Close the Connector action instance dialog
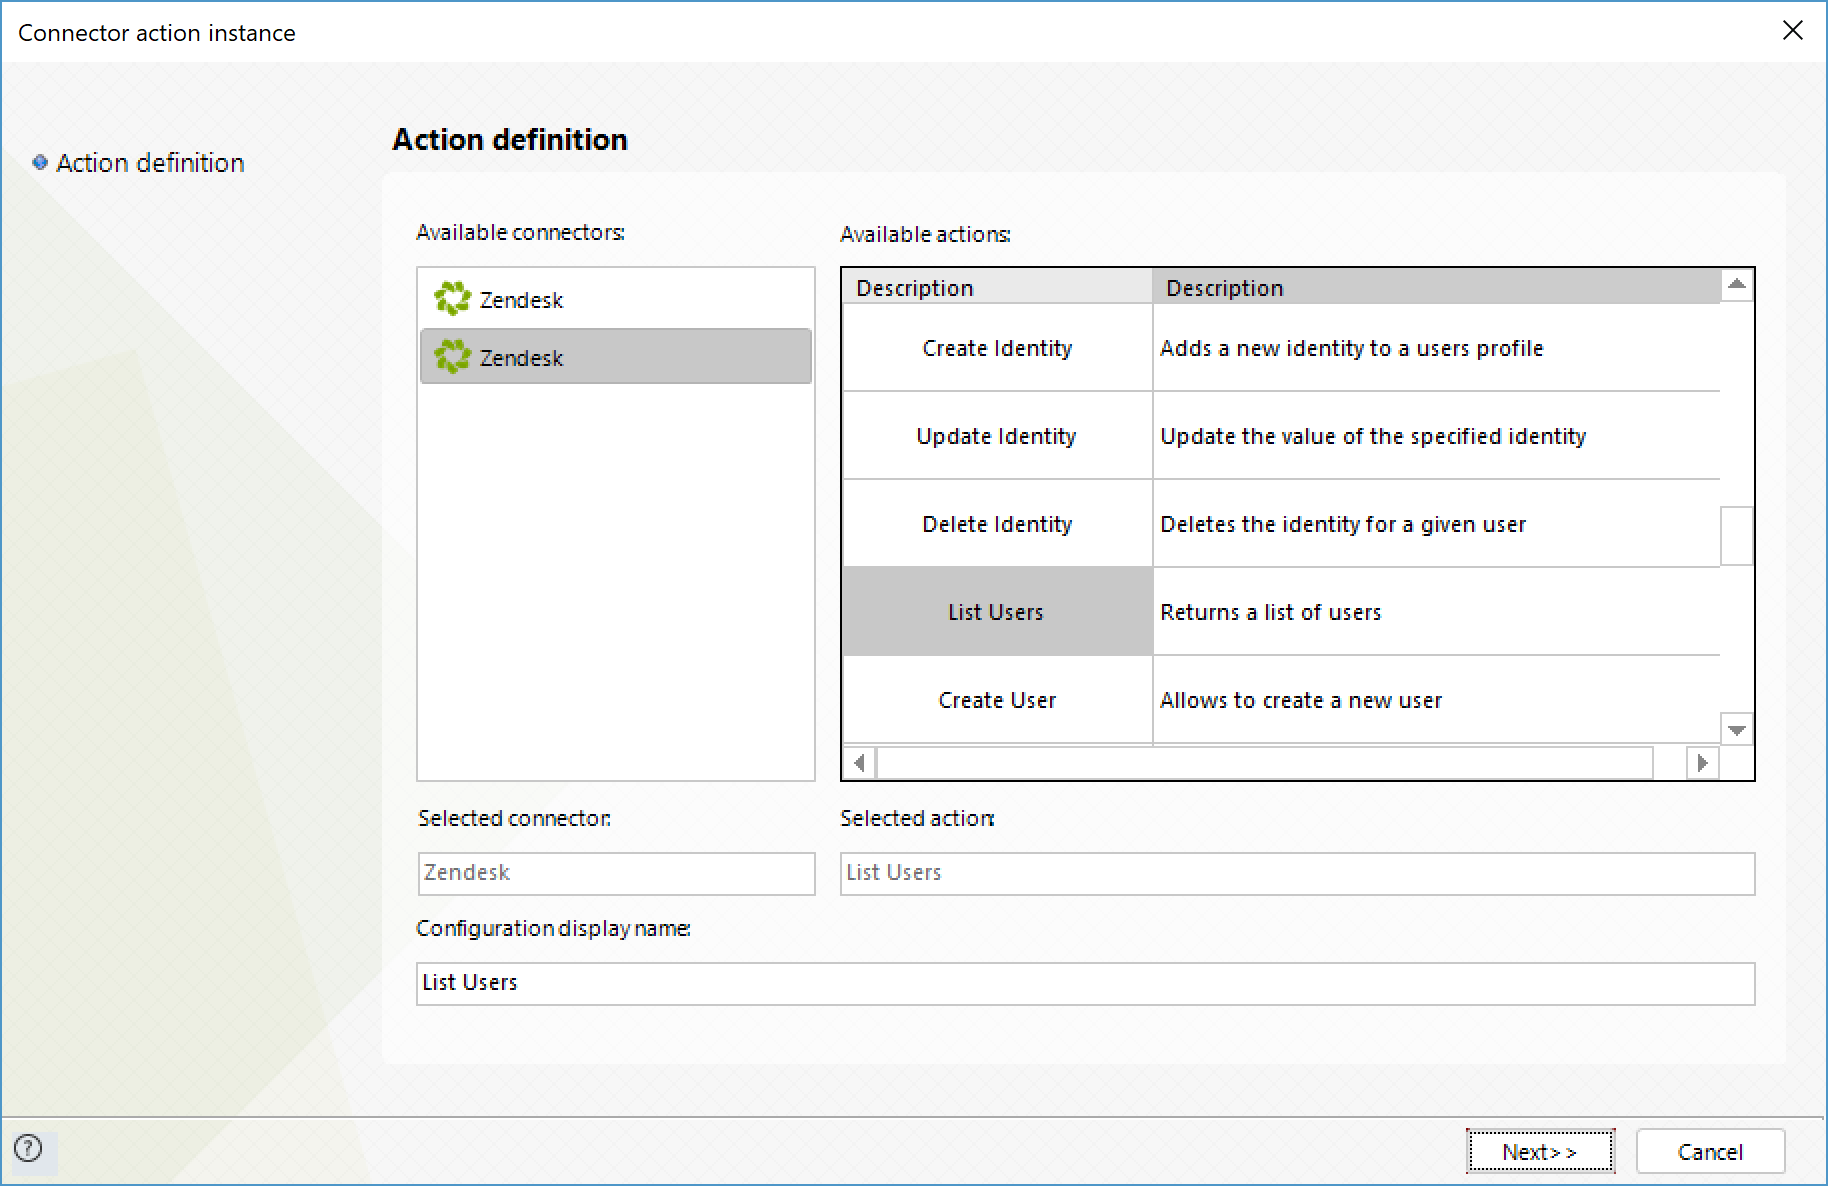The width and height of the screenshot is (1828, 1186). pyautogui.click(x=1792, y=31)
